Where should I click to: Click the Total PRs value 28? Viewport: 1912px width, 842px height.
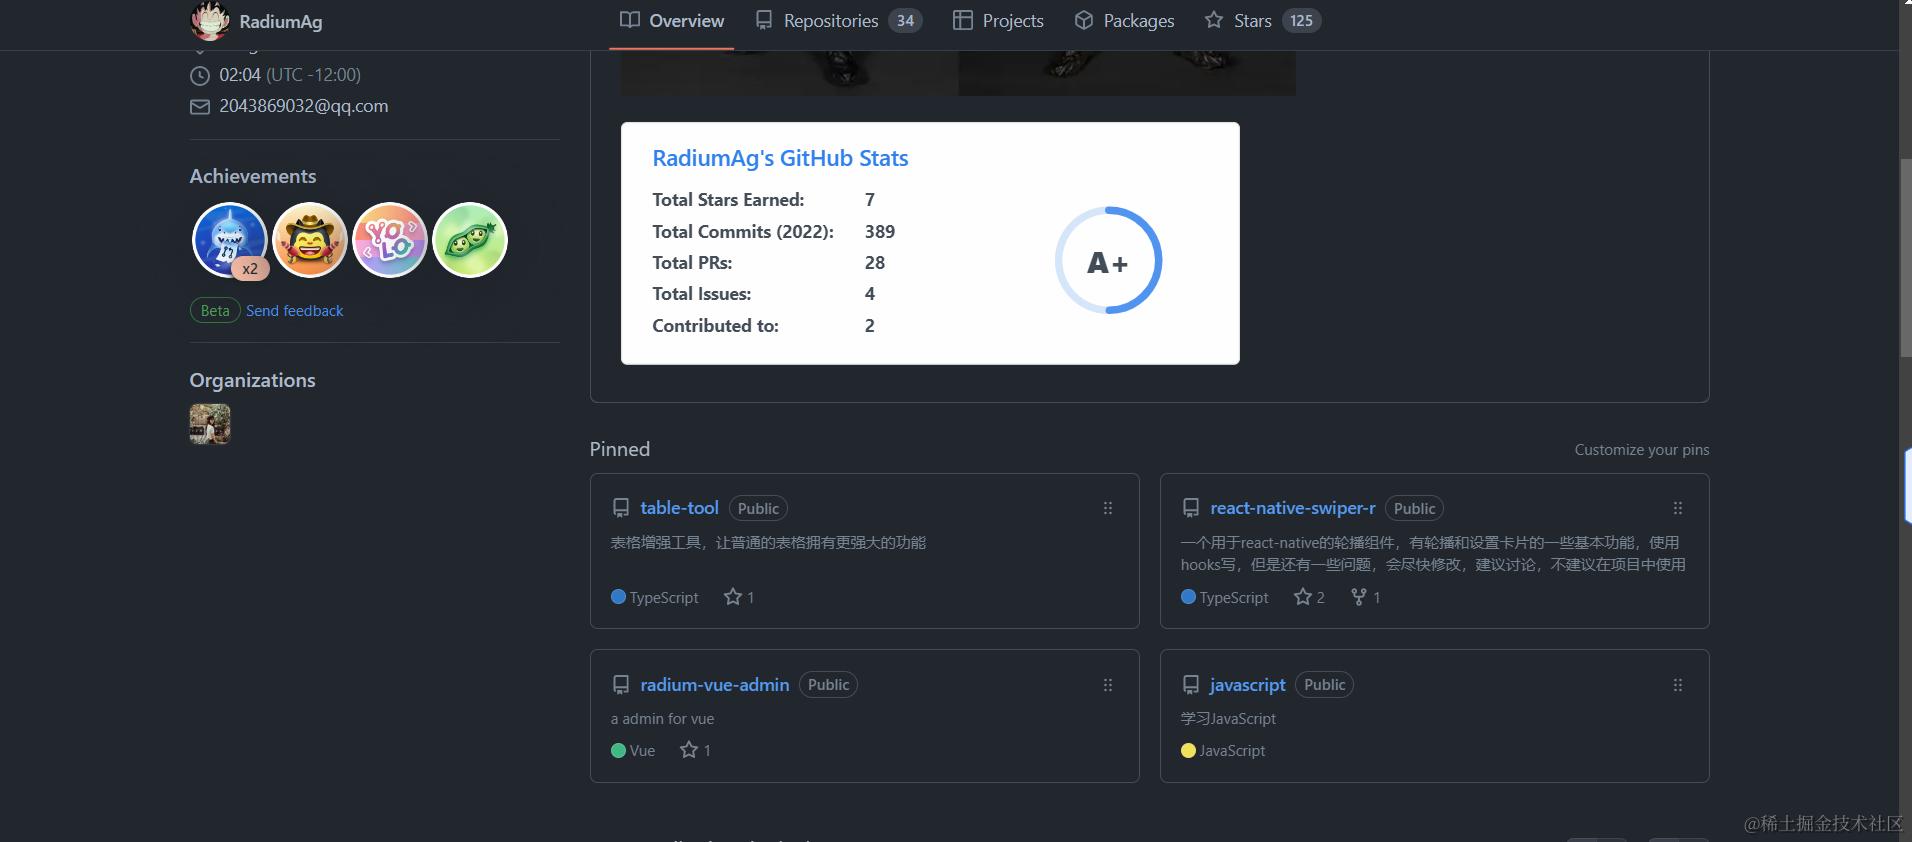tap(875, 262)
